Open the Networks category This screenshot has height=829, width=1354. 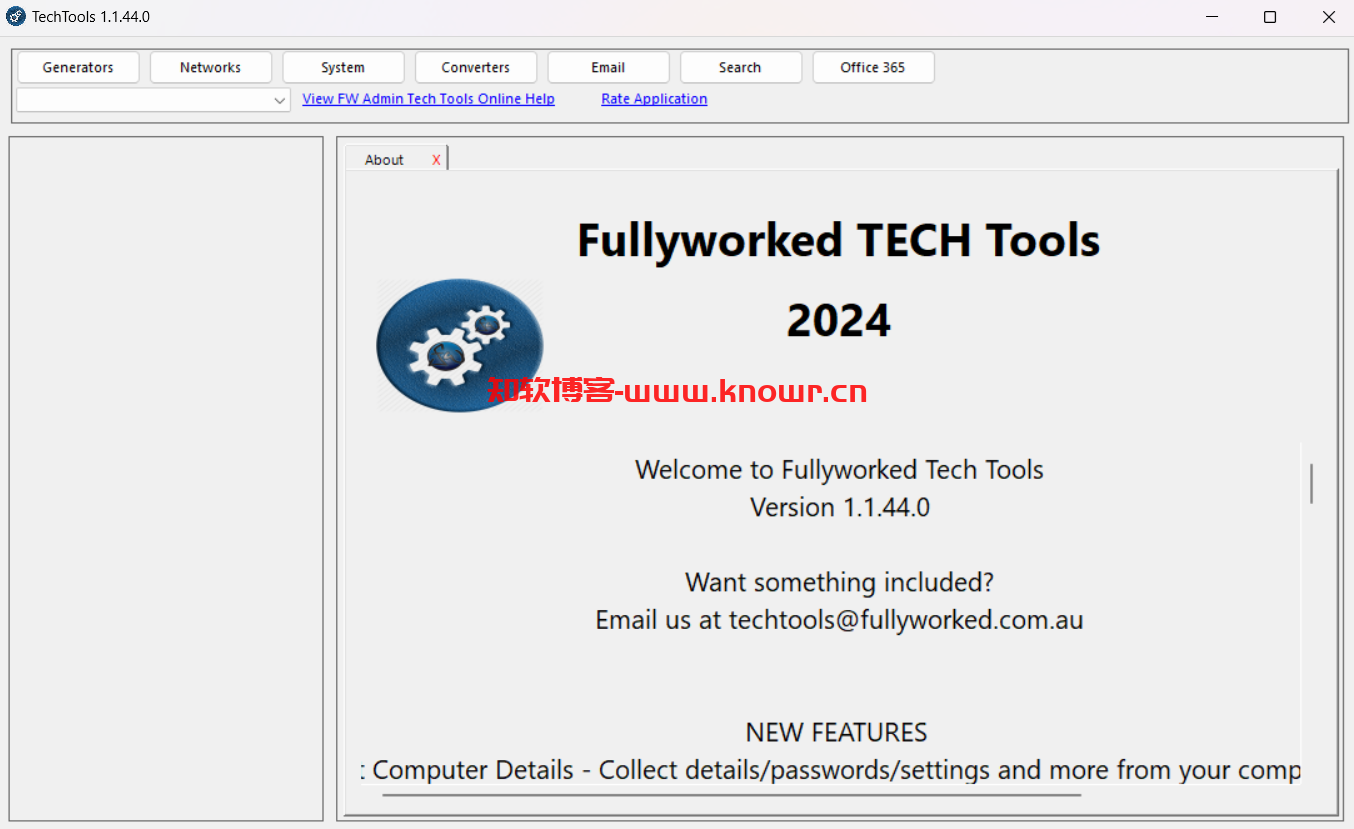tap(210, 68)
